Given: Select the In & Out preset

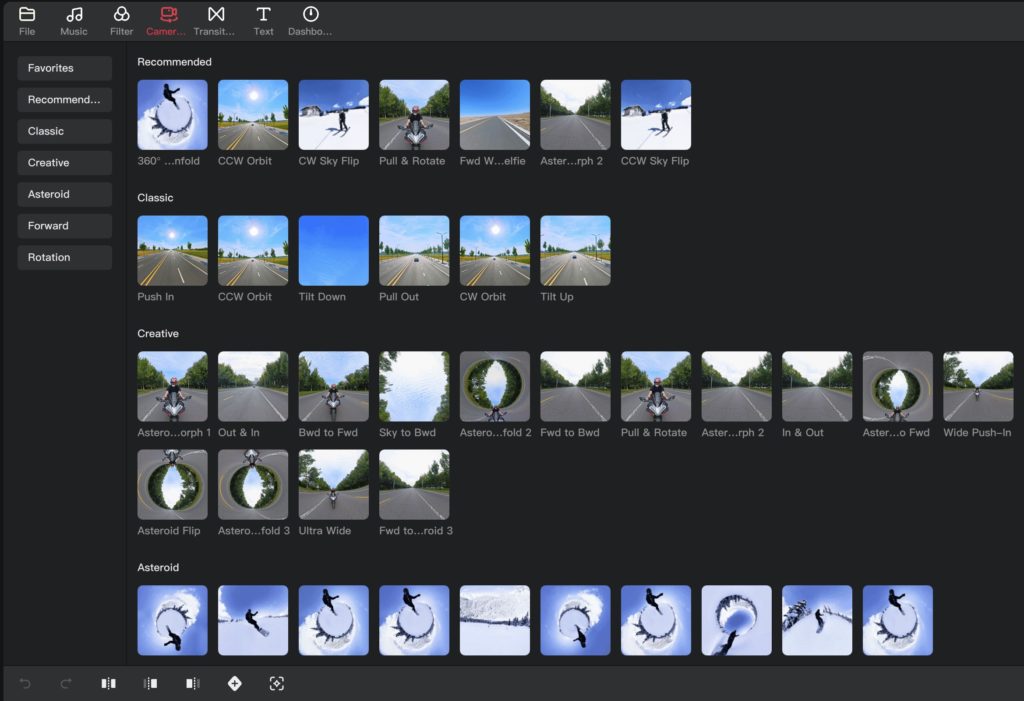Looking at the screenshot, I should [817, 387].
